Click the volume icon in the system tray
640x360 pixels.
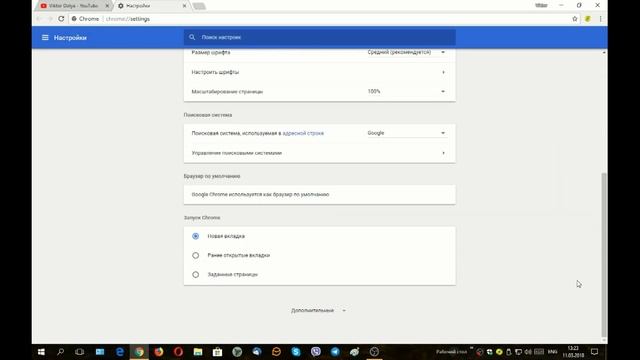(528, 352)
